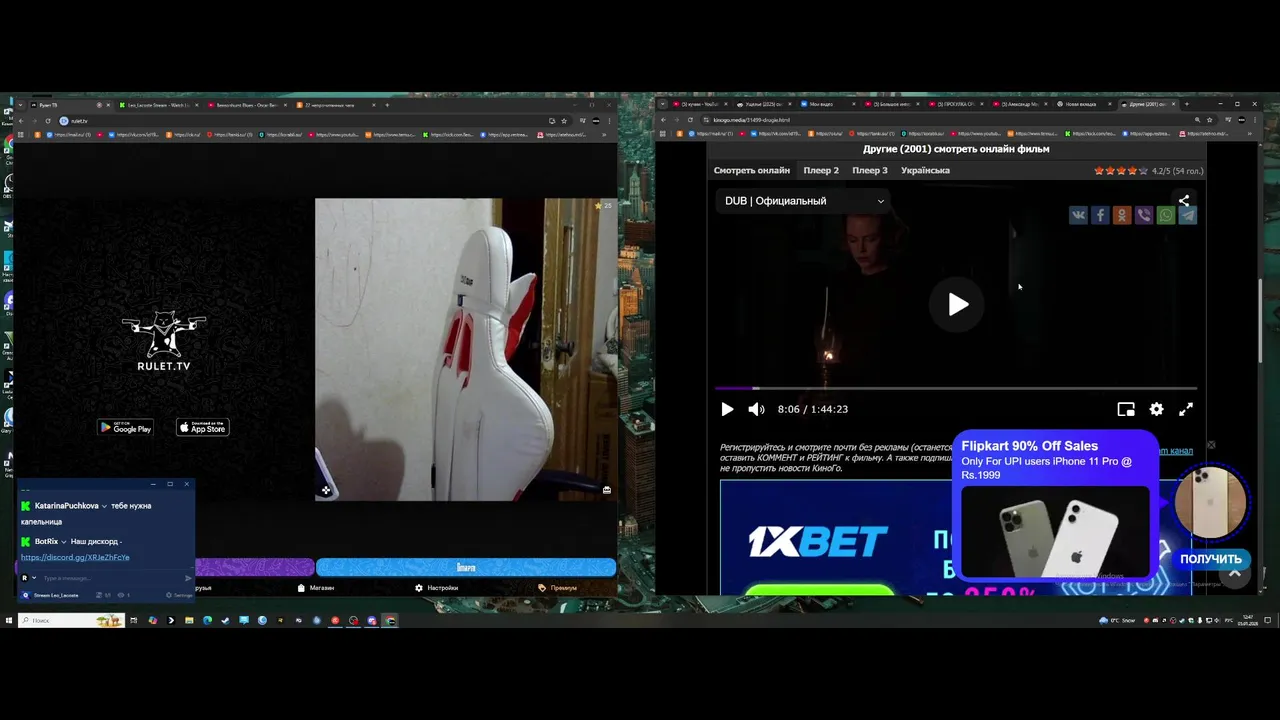
Task: Click the 1XBET banner advertisement
Action: [x=835, y=538]
